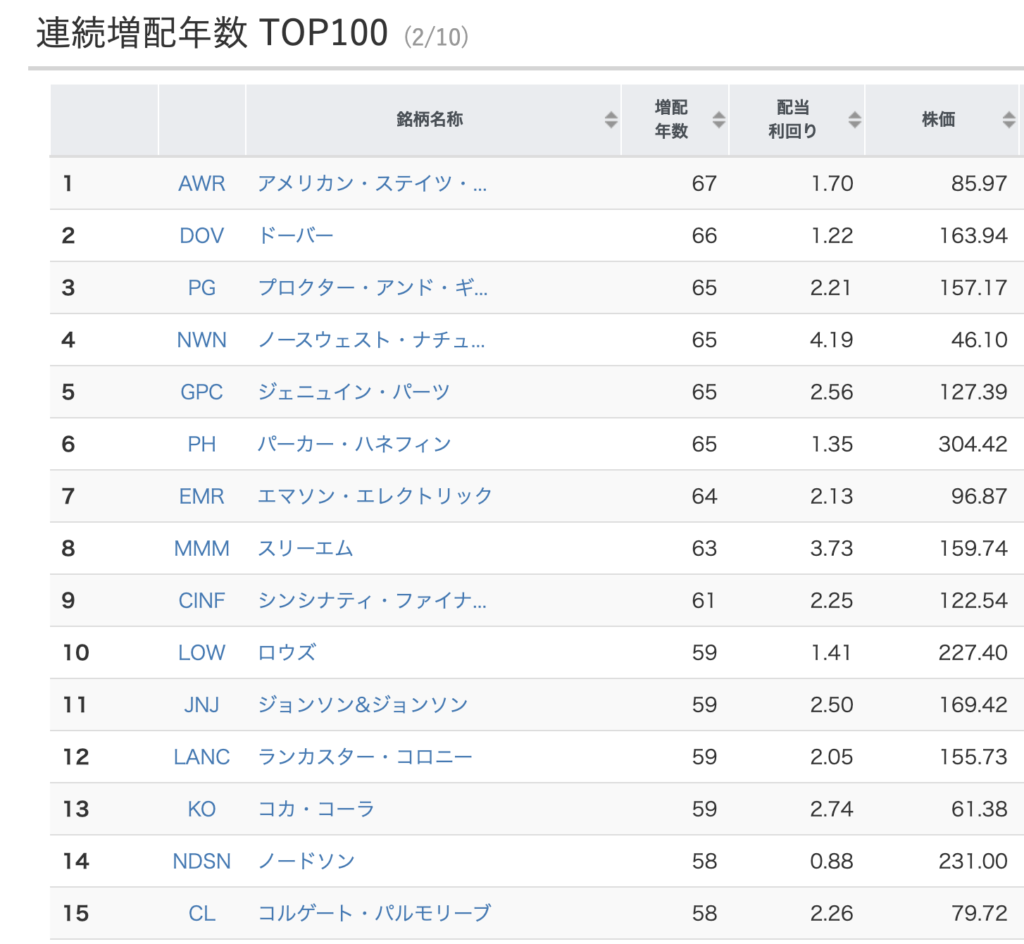Open コカ・コーラ company link
The height and width of the screenshot is (944, 1024).
point(317,810)
